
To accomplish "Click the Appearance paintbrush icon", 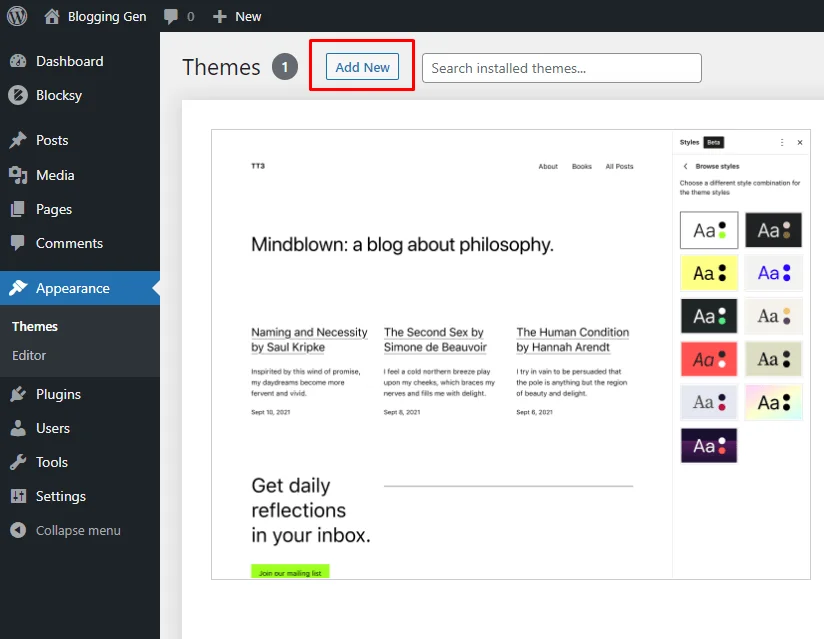I will point(18,288).
